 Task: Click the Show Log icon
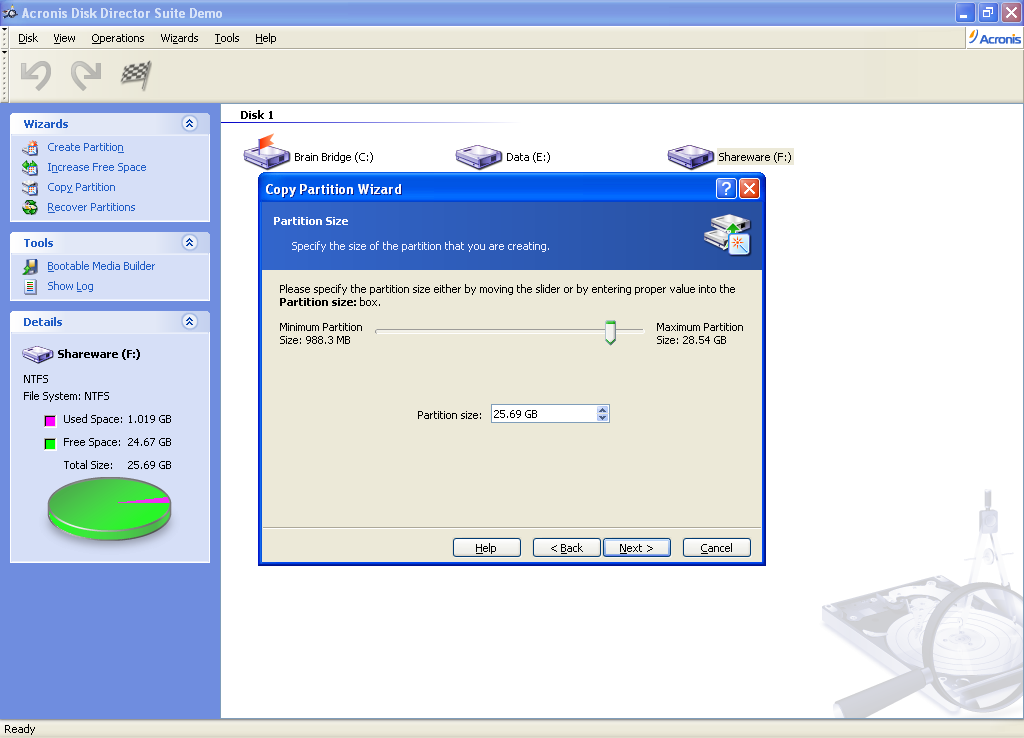30,287
